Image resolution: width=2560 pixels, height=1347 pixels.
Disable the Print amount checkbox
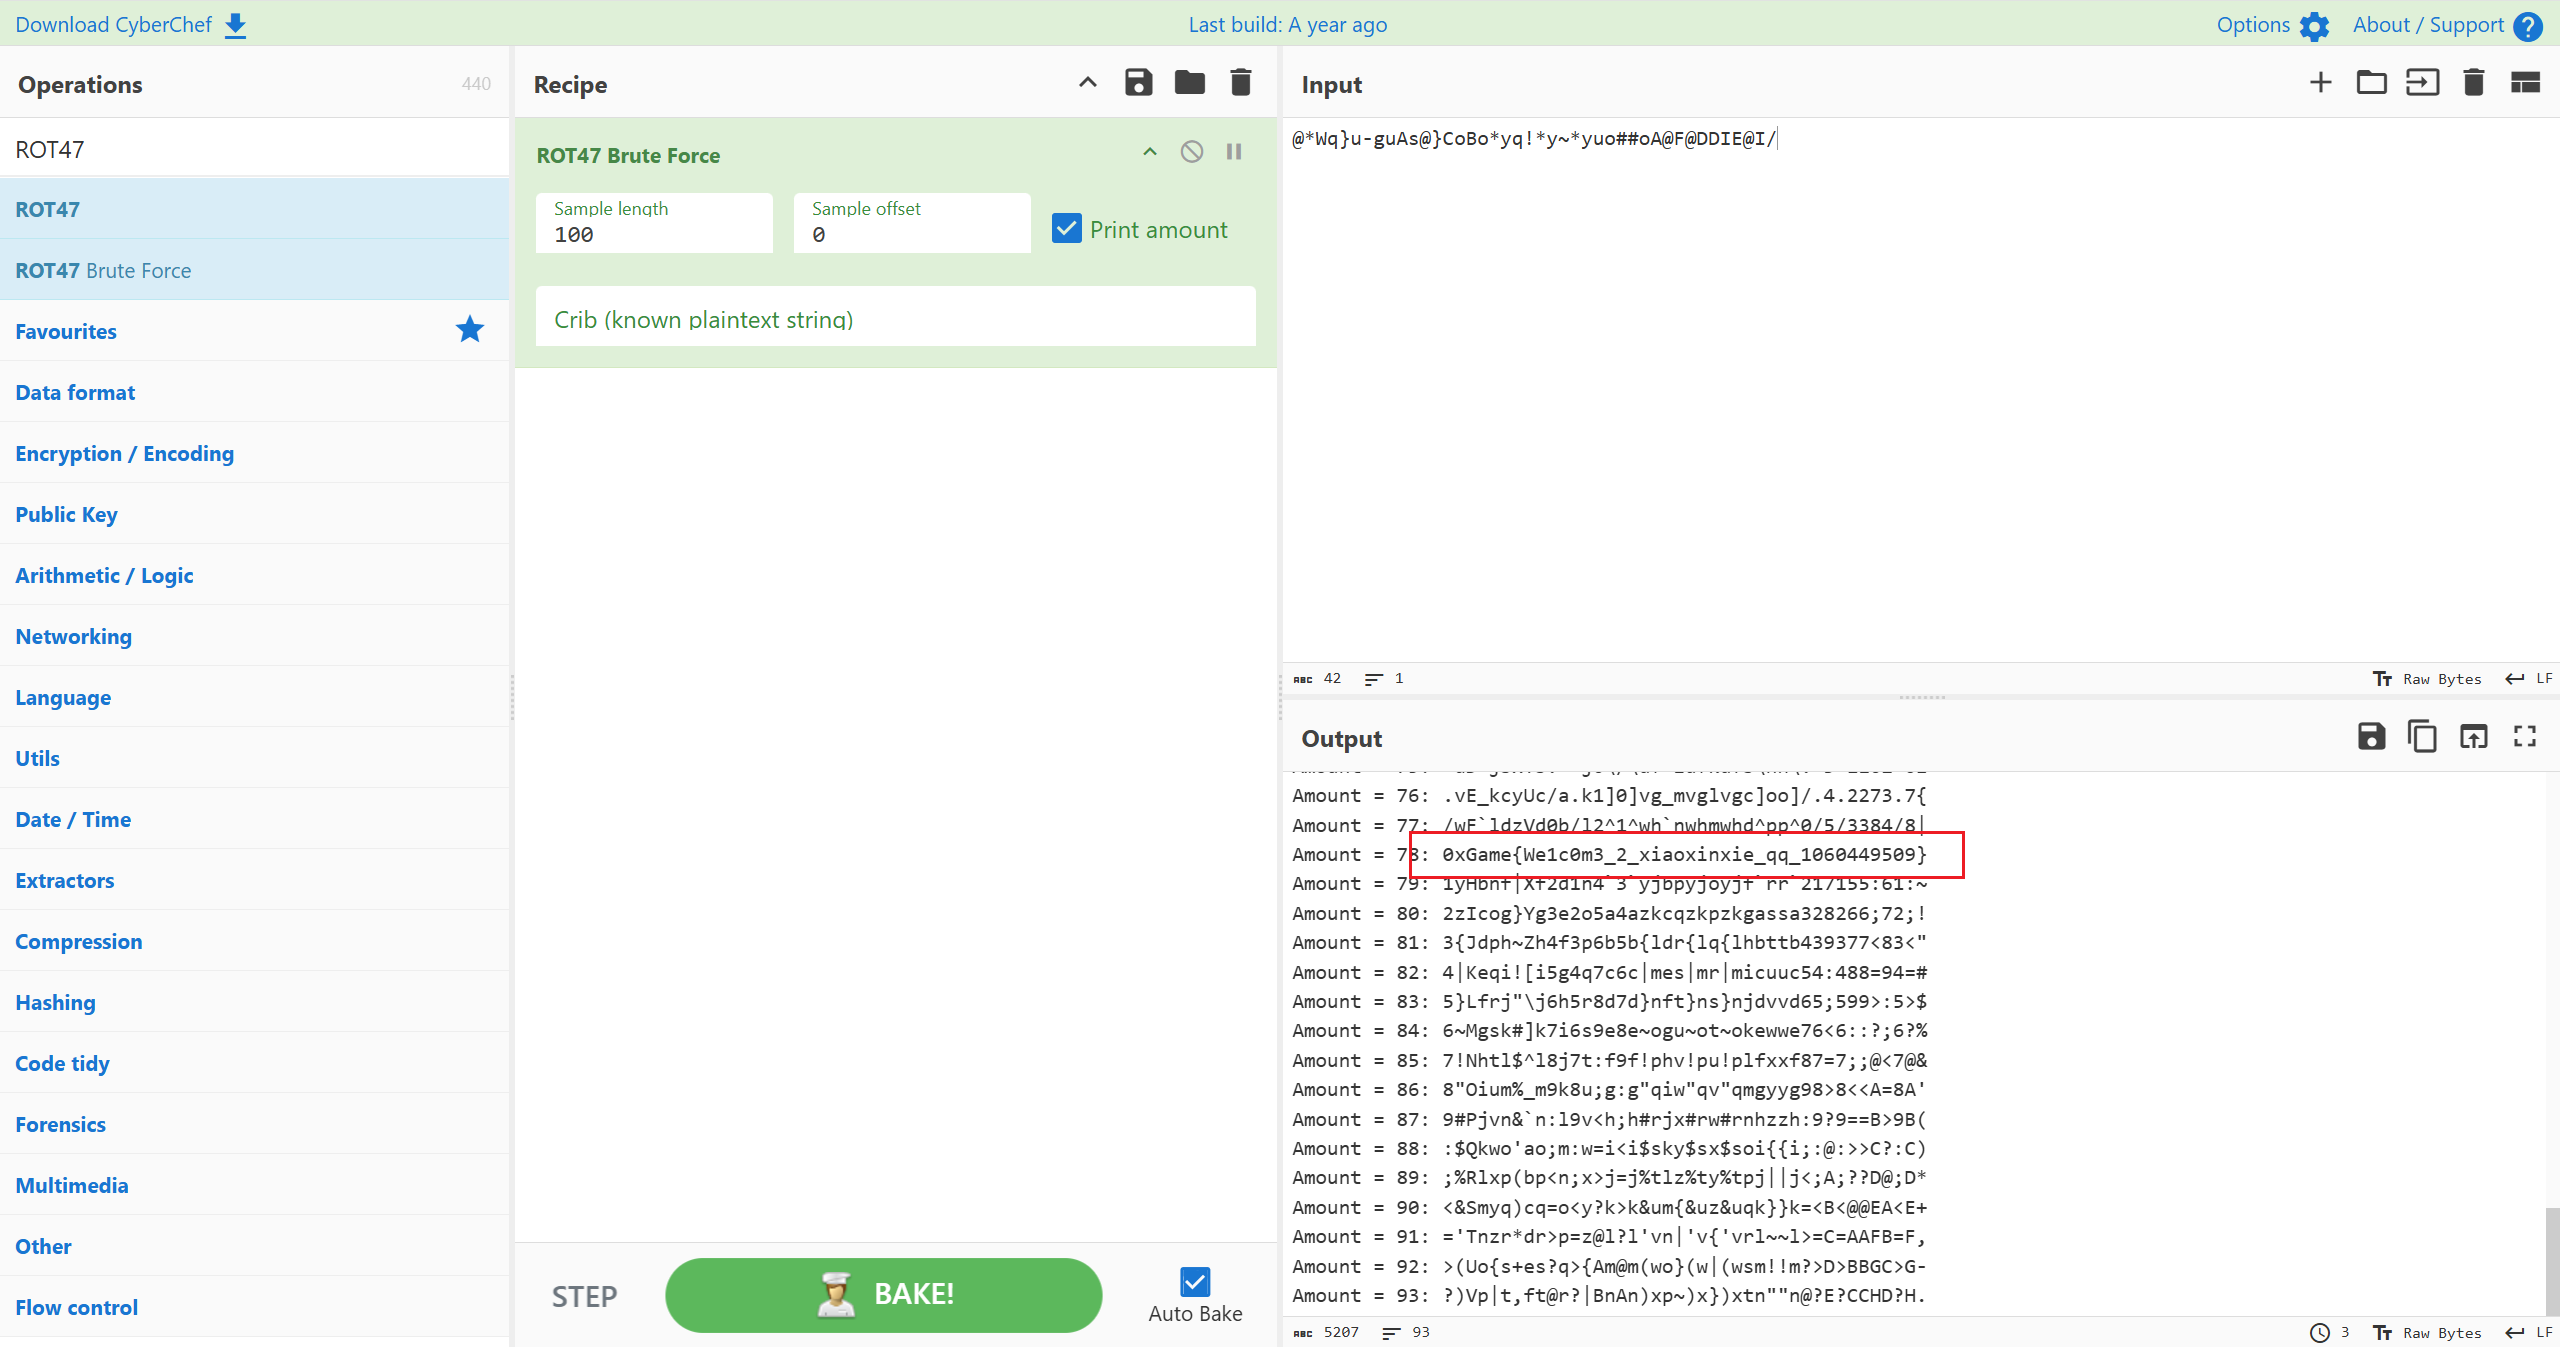[x=1065, y=228]
